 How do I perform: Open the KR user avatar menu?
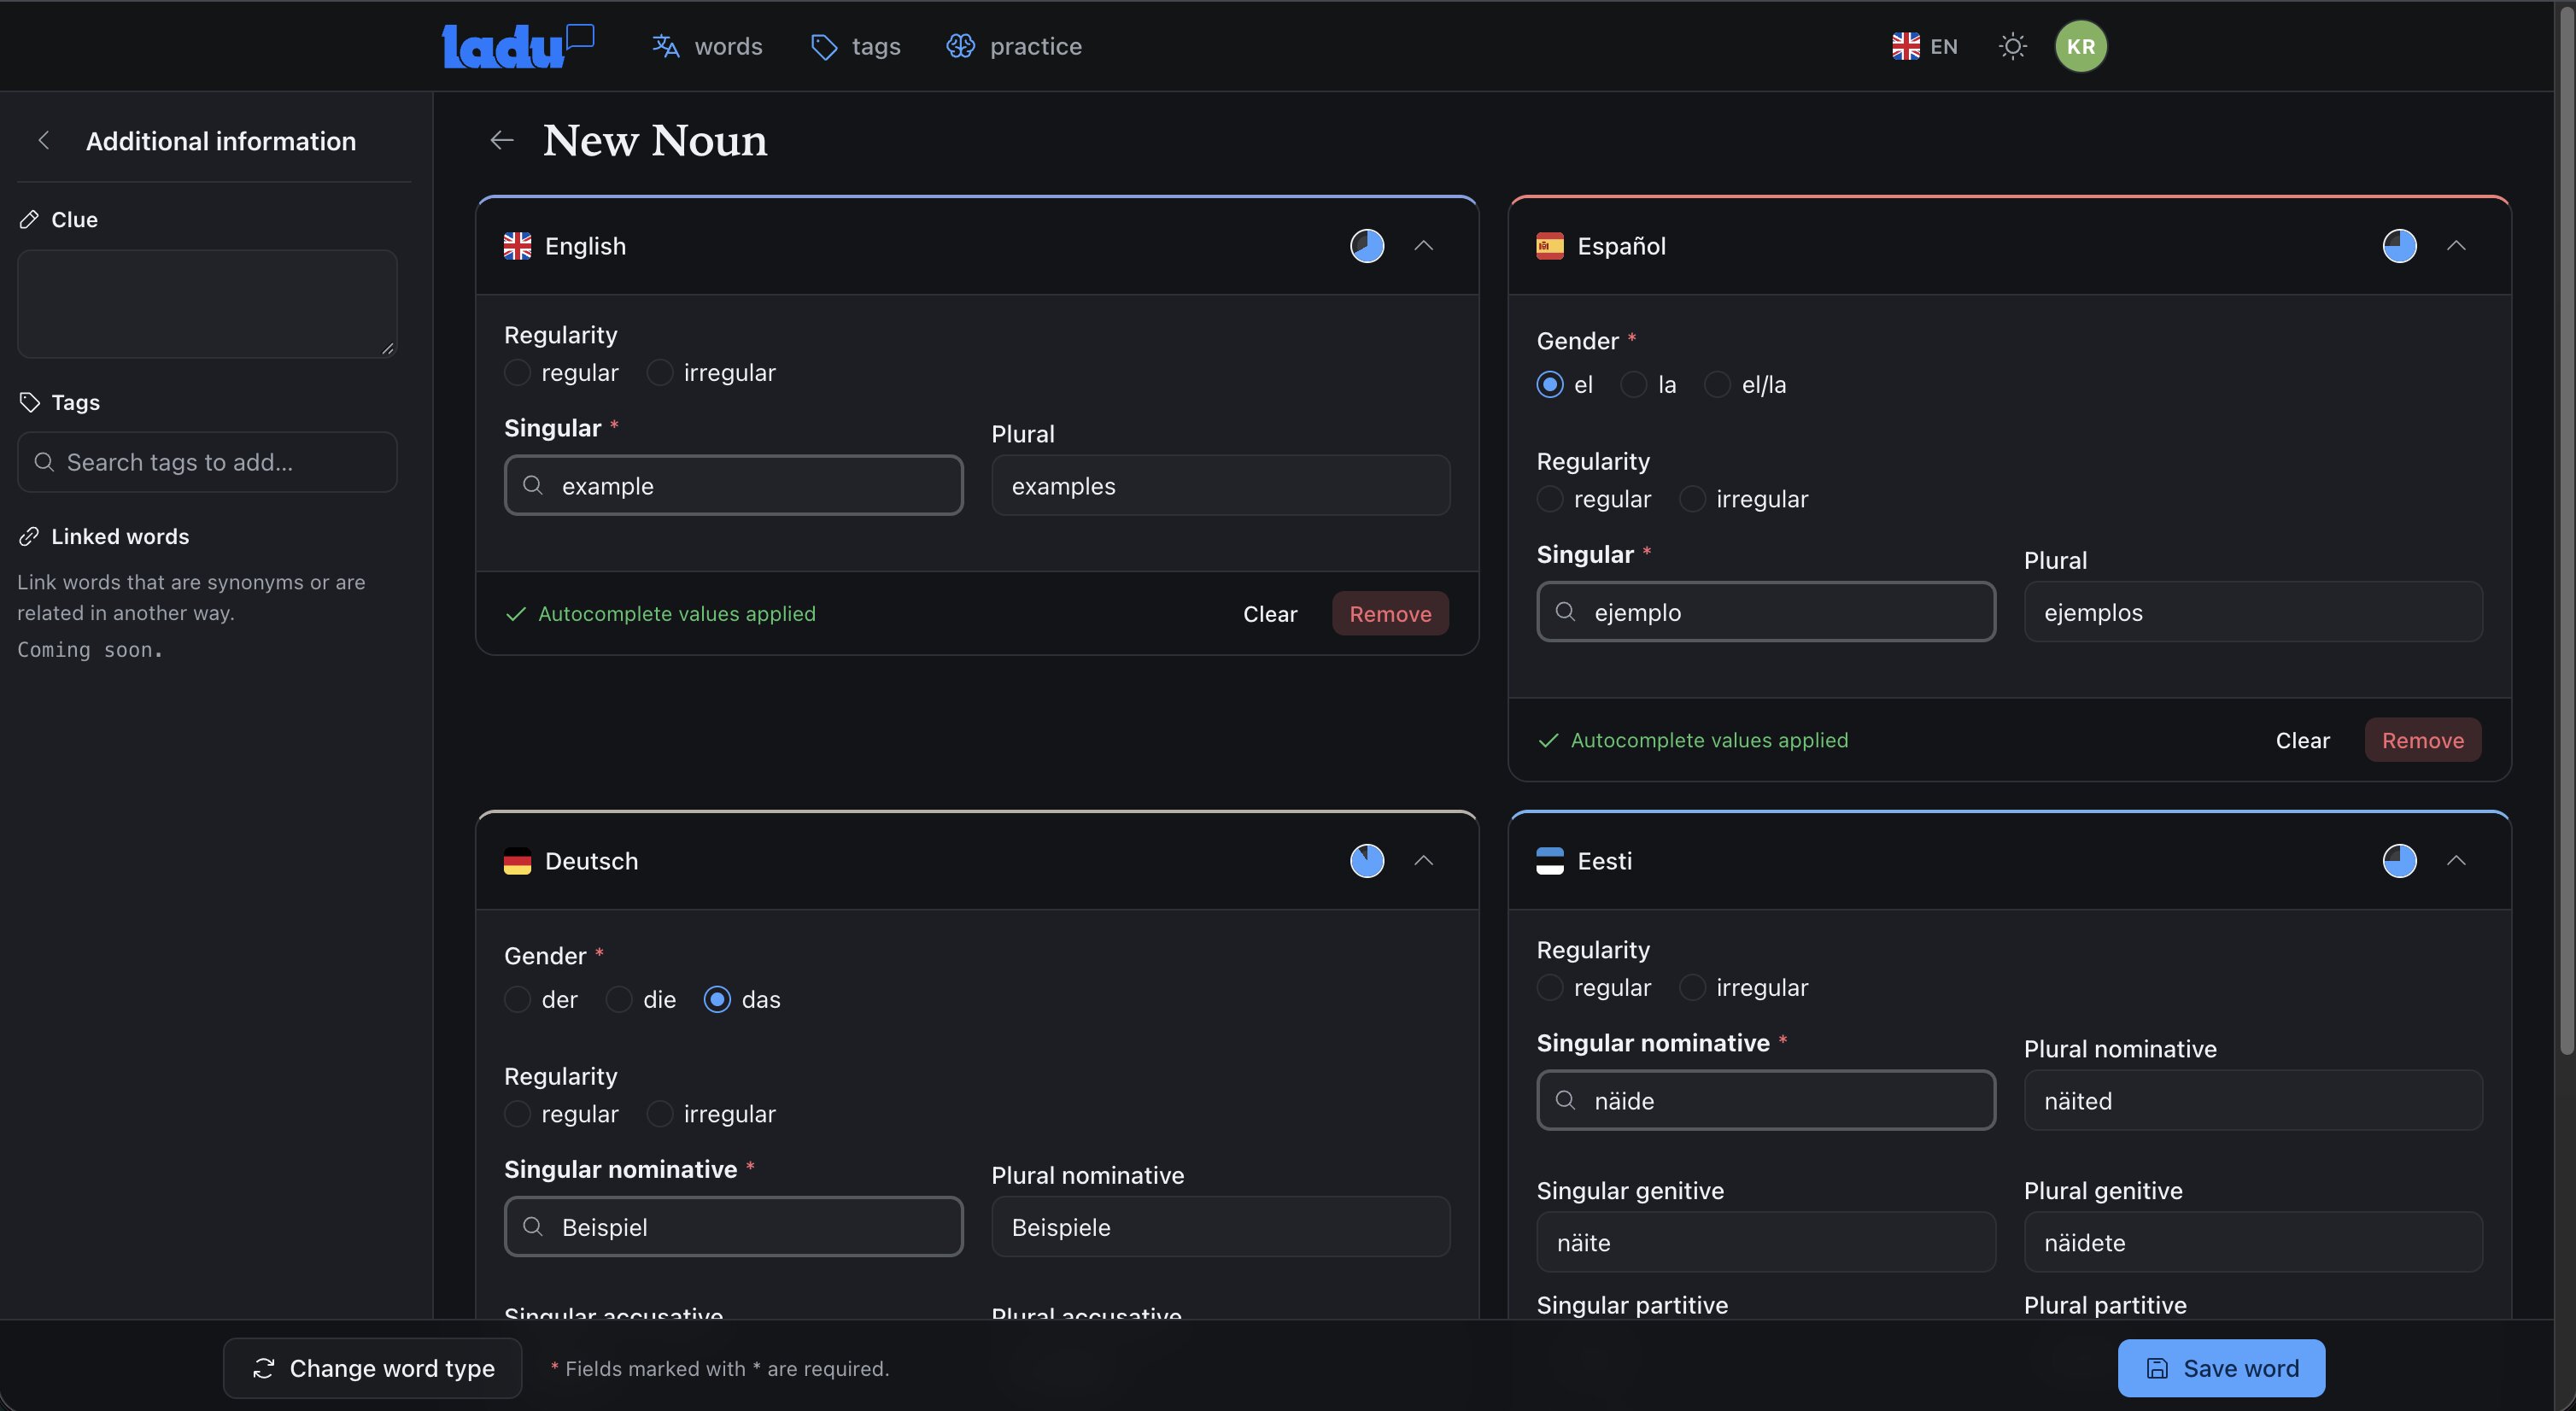2080,46
